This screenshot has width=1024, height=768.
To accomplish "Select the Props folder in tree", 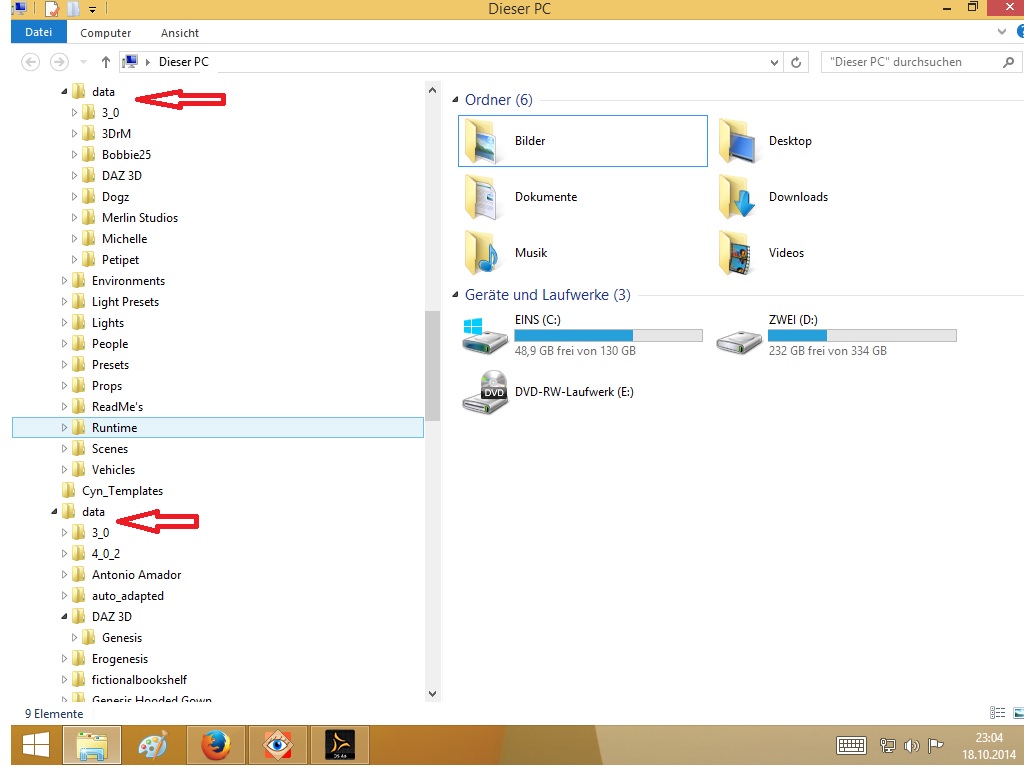I will coord(106,386).
